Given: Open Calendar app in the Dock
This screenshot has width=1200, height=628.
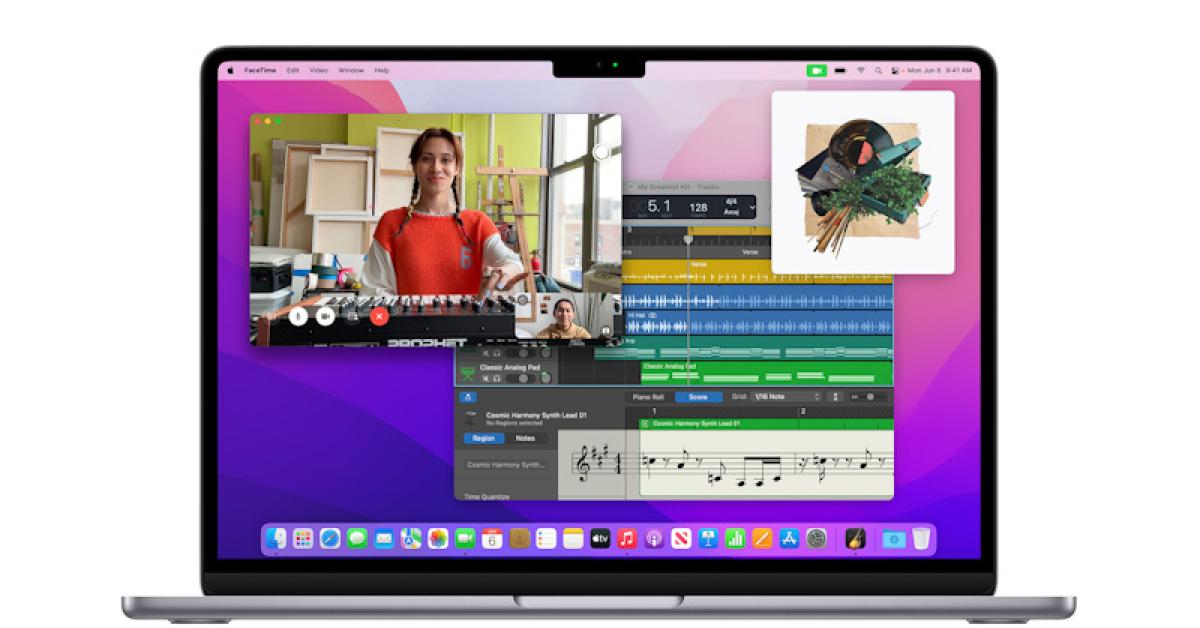Looking at the screenshot, I should 492,538.
